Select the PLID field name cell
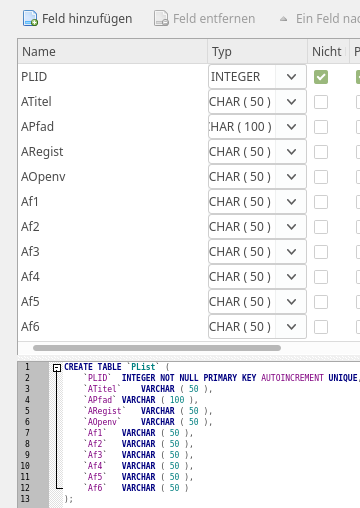Screen dimensions: 360x508 [x=113, y=77]
